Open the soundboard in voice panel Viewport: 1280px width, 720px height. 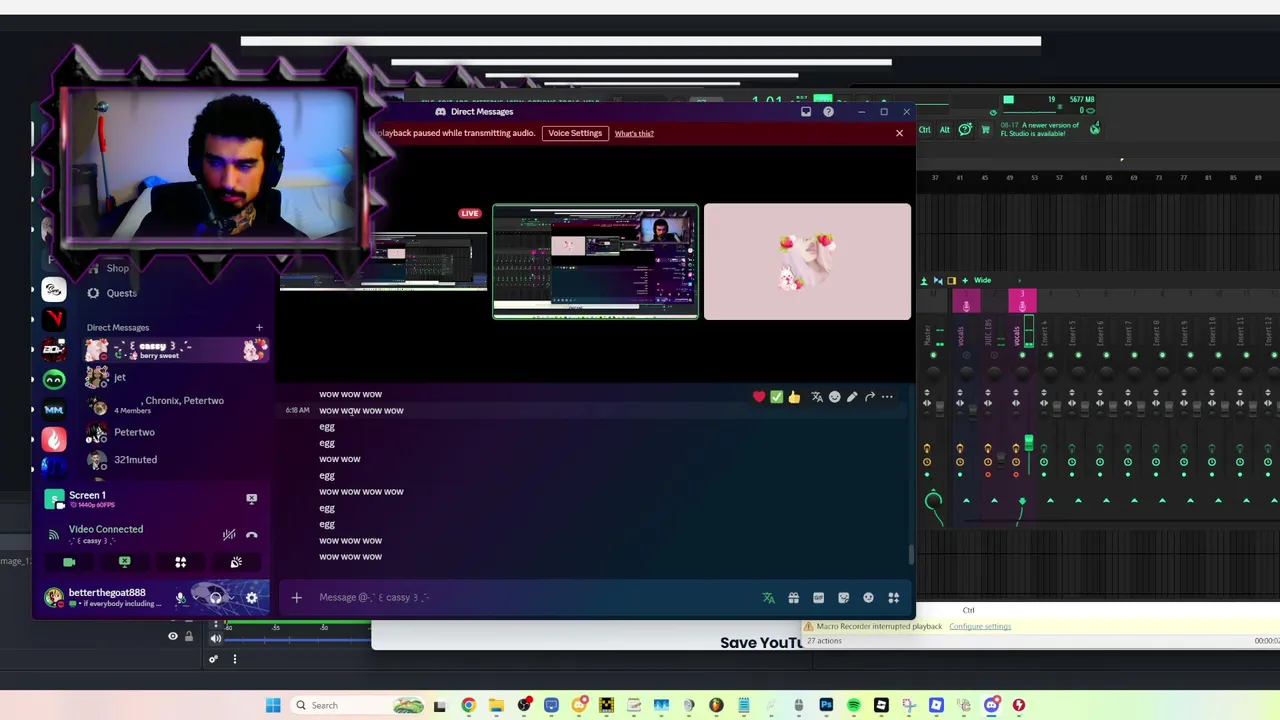tap(236, 562)
